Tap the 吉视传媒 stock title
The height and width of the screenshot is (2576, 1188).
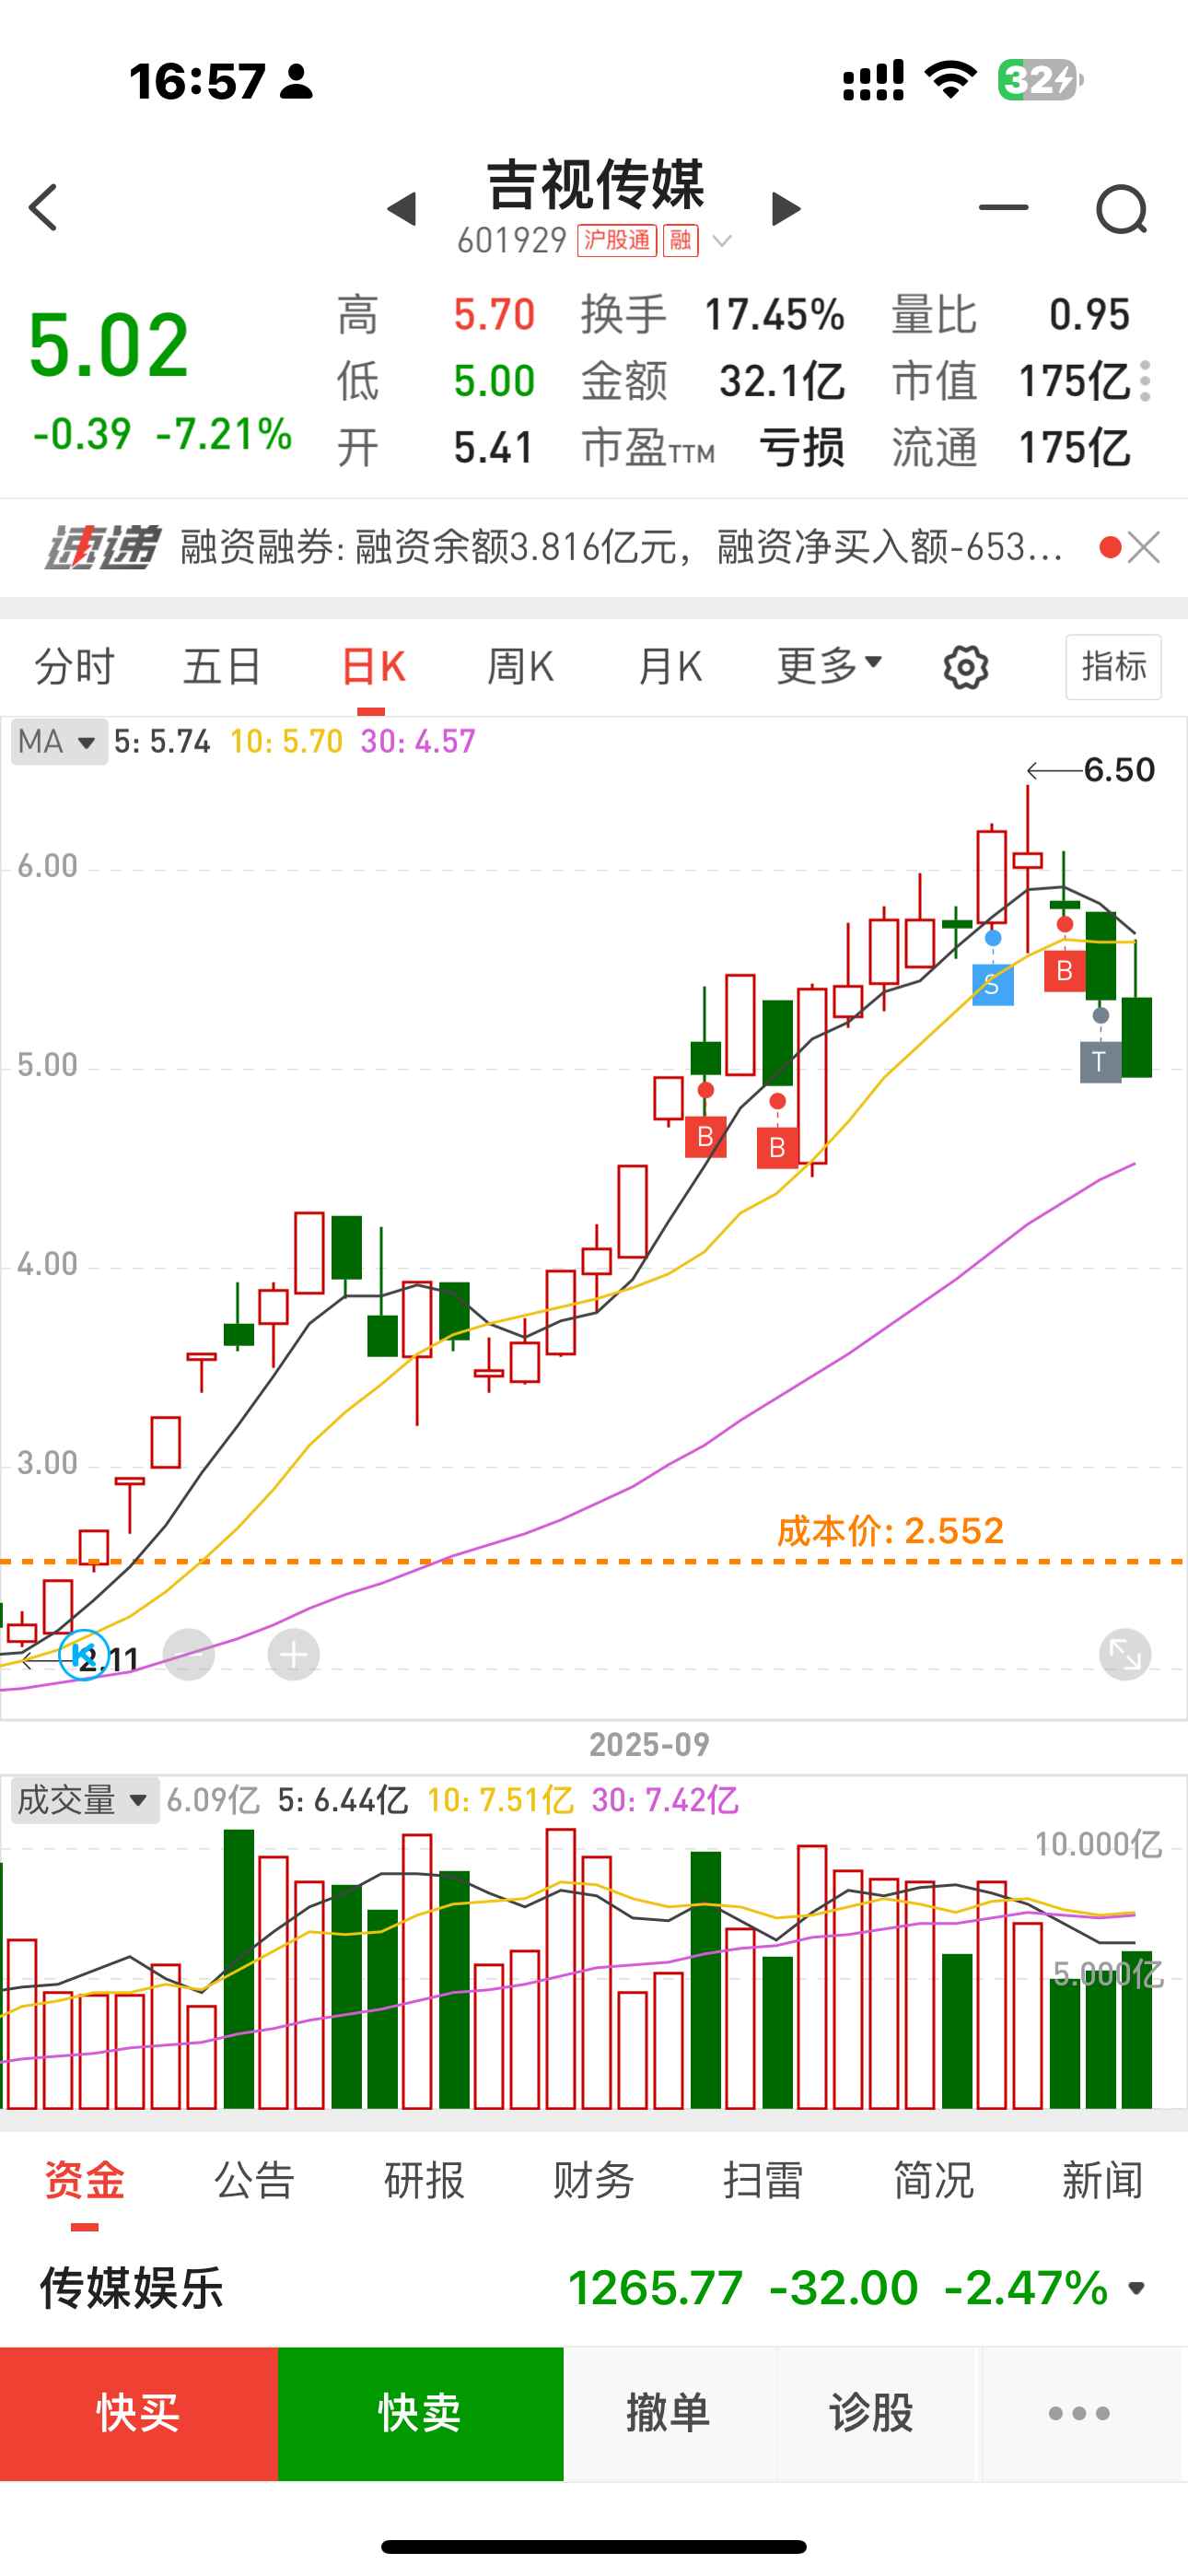595,184
